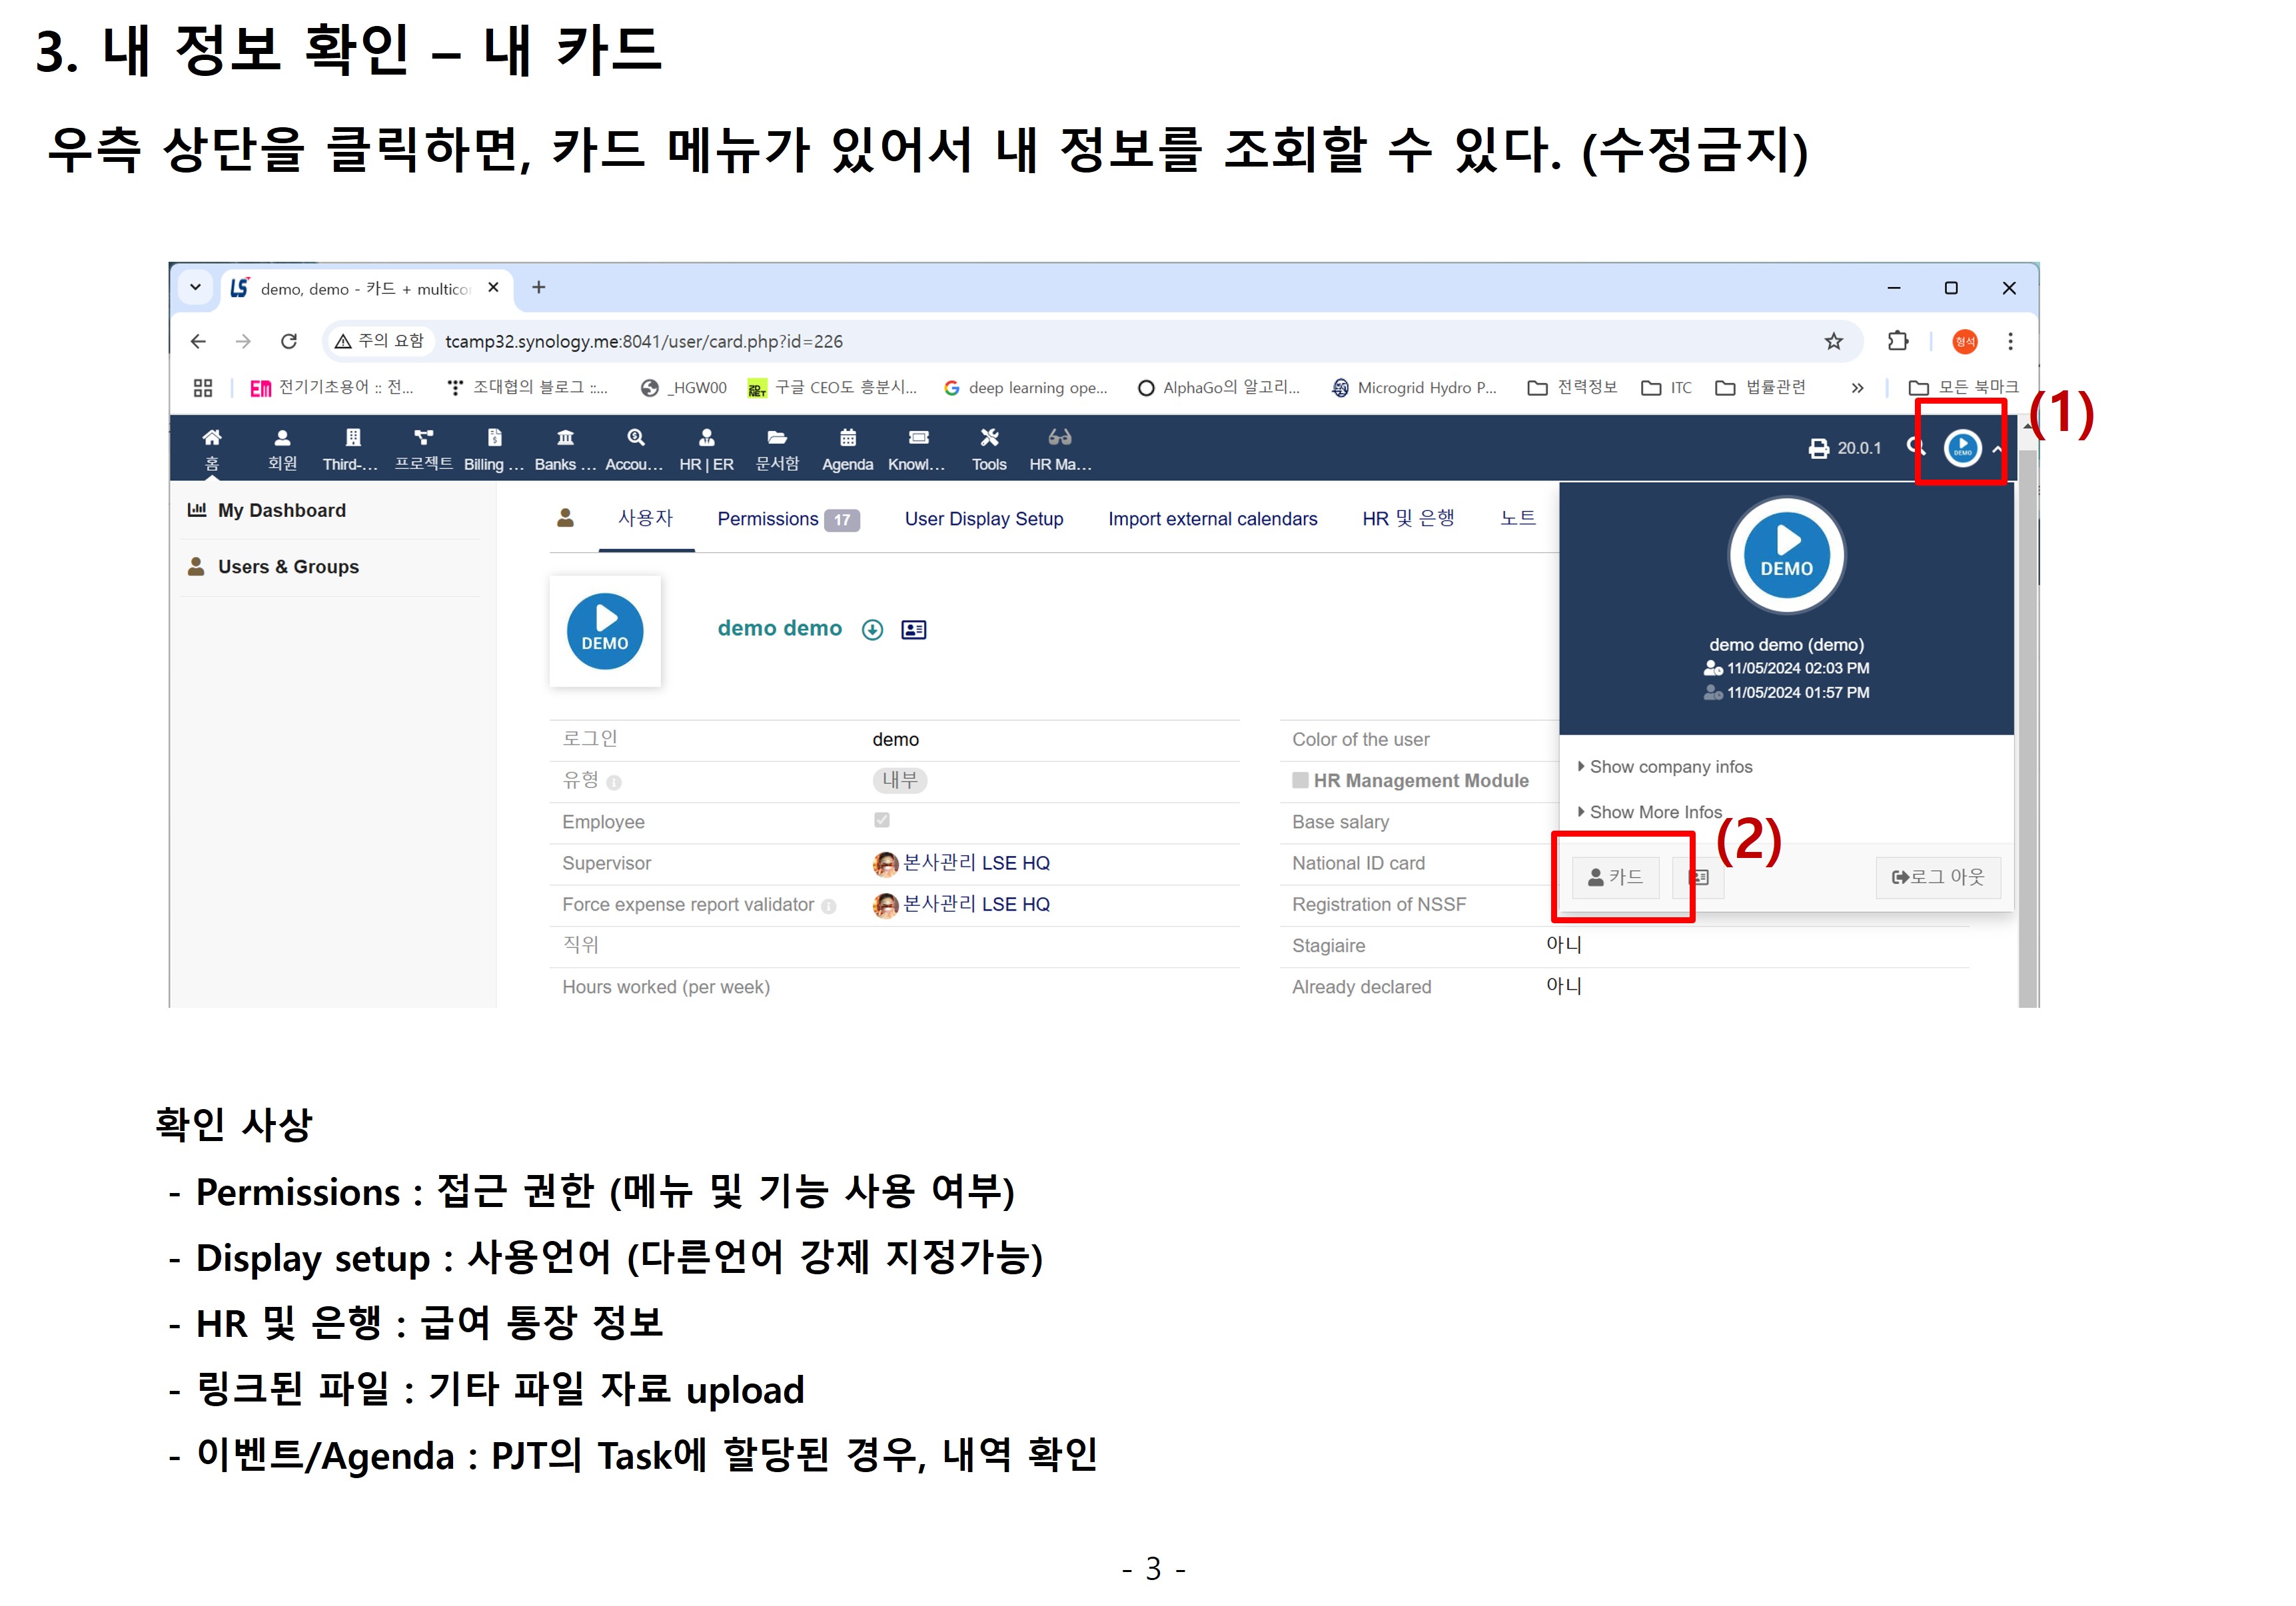Download vCard icon next to demo demo
This screenshot has height=1606, width=2296.
872,630
